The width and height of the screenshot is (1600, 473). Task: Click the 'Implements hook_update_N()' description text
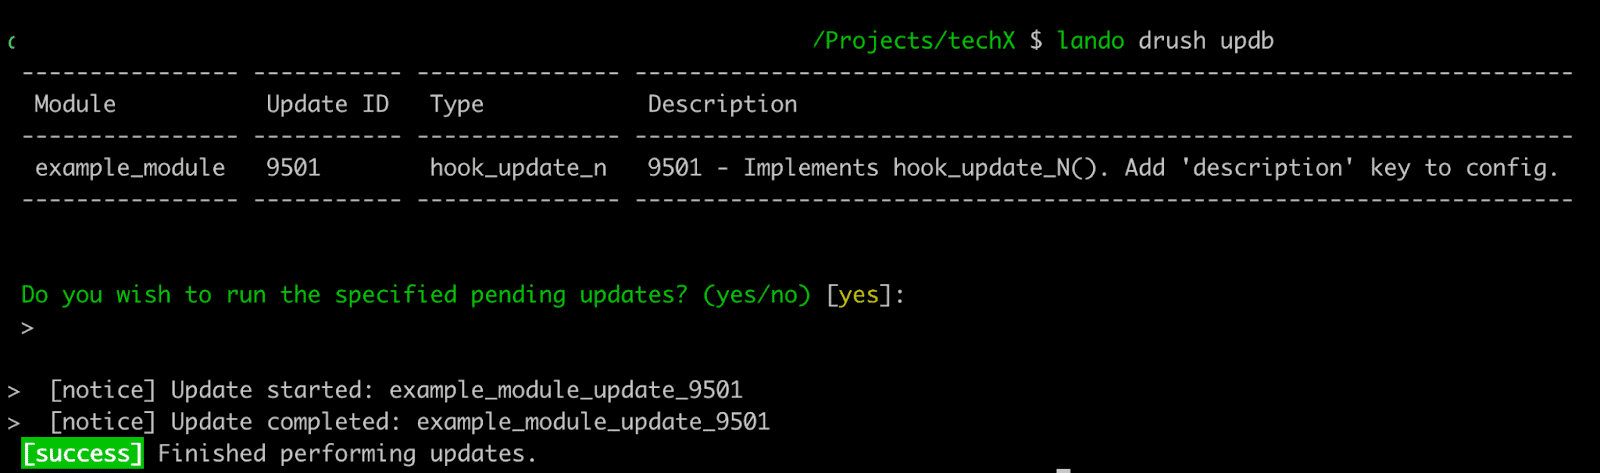pyautogui.click(x=925, y=168)
